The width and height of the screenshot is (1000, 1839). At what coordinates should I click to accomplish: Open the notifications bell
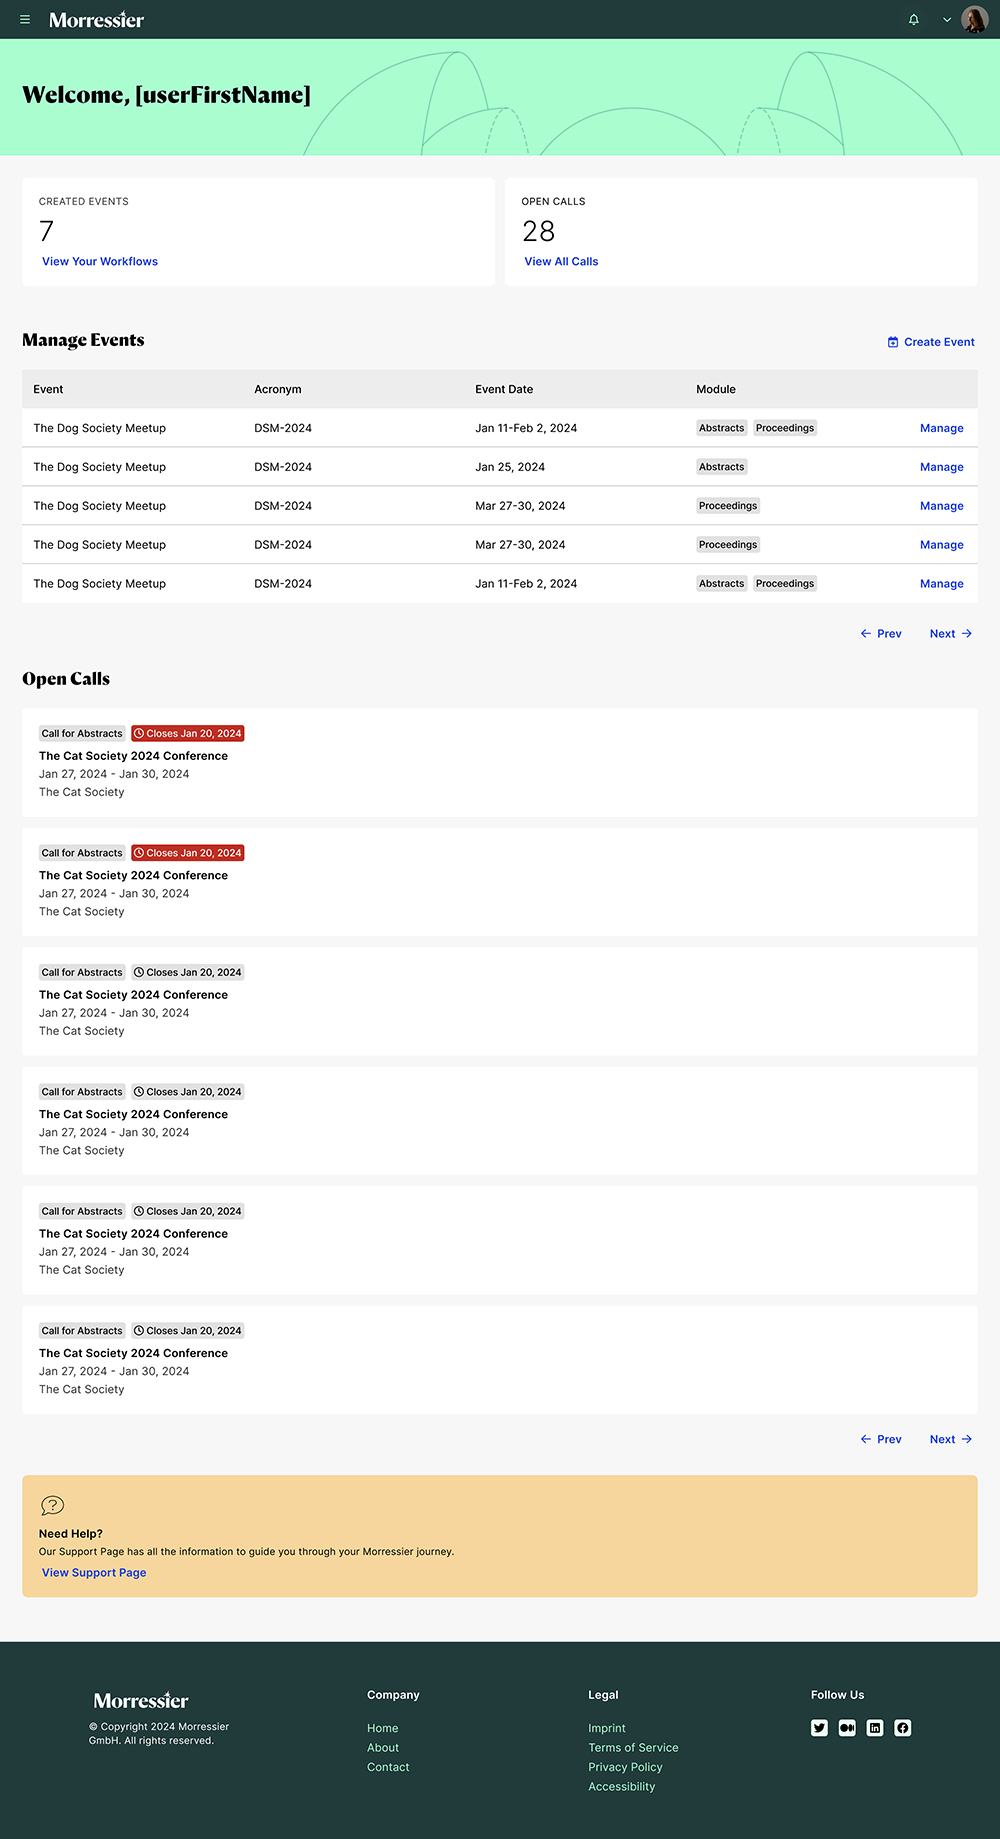(913, 20)
